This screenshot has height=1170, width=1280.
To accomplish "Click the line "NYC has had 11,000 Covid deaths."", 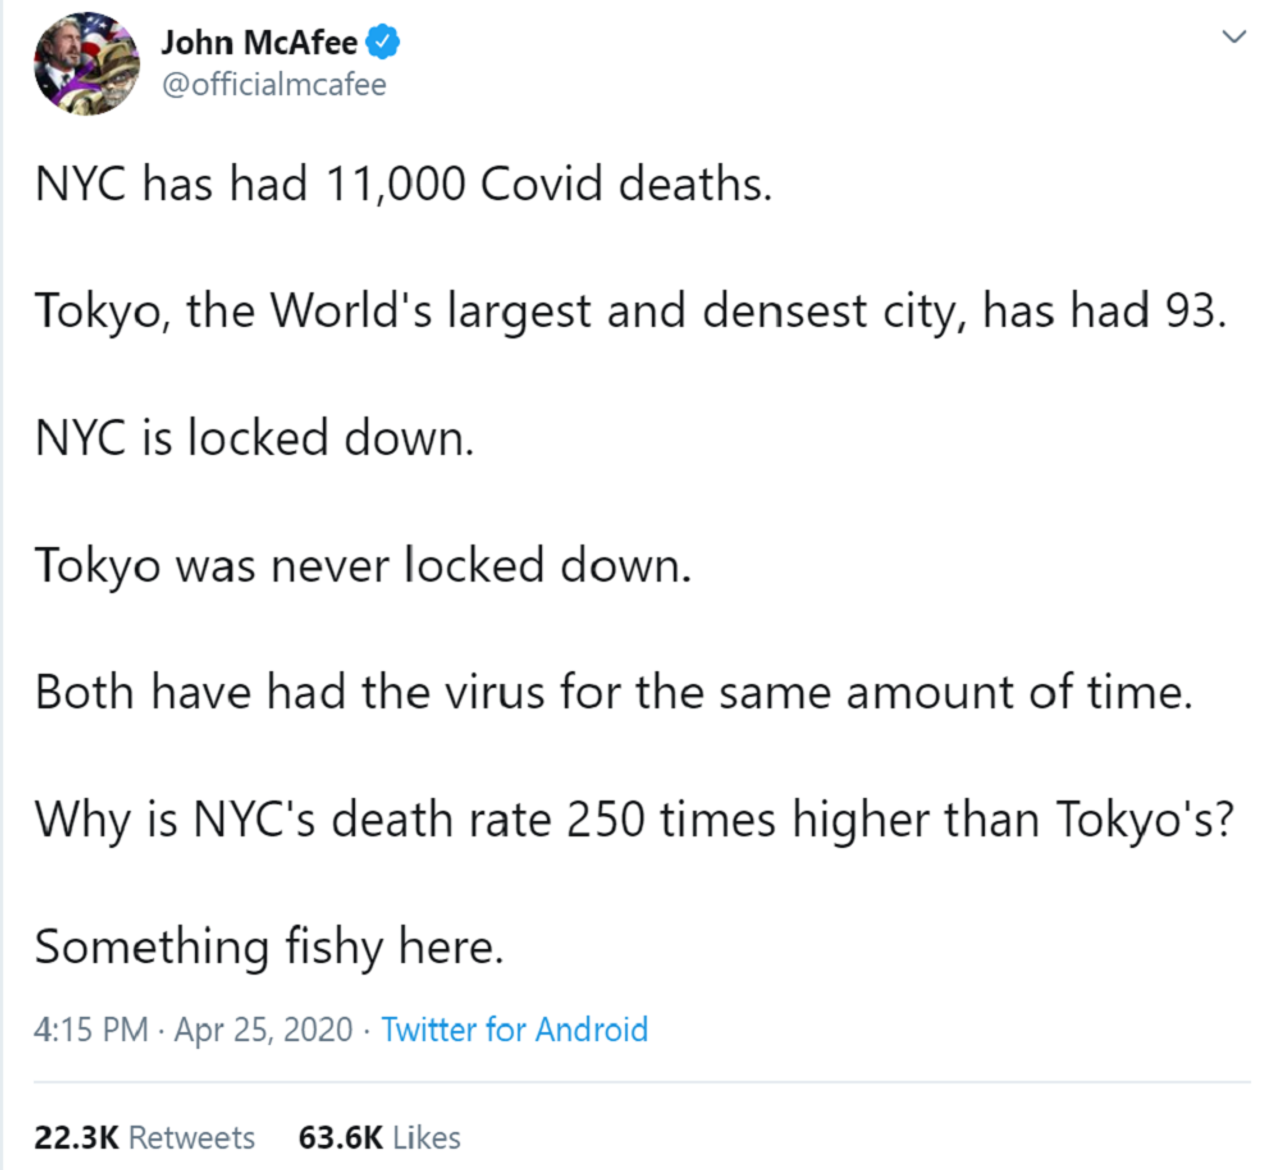I will coord(404,184).
